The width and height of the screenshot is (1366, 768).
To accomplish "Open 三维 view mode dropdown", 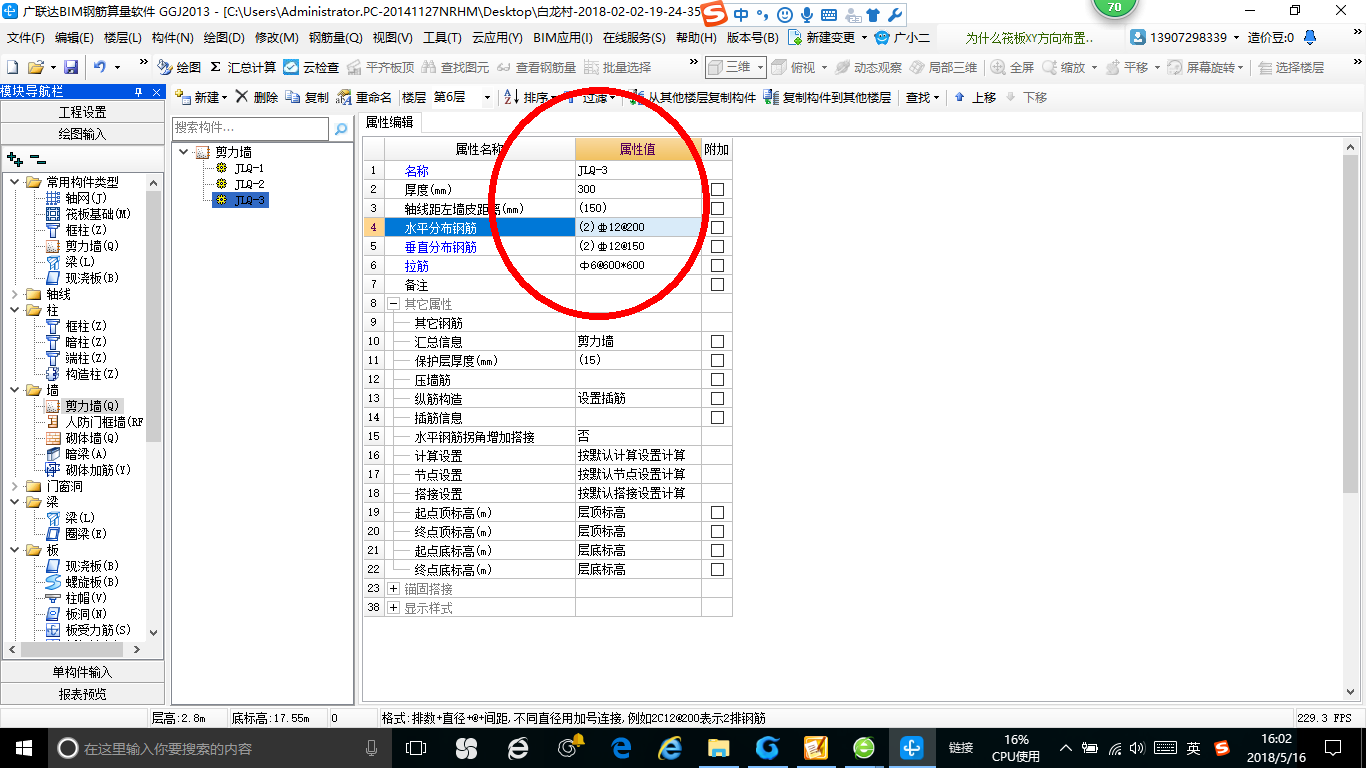I will pyautogui.click(x=760, y=67).
